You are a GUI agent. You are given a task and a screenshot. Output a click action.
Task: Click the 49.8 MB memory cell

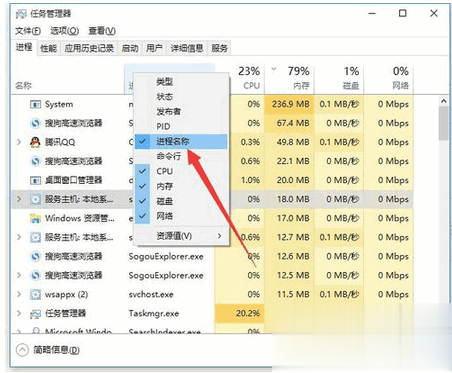(x=289, y=142)
